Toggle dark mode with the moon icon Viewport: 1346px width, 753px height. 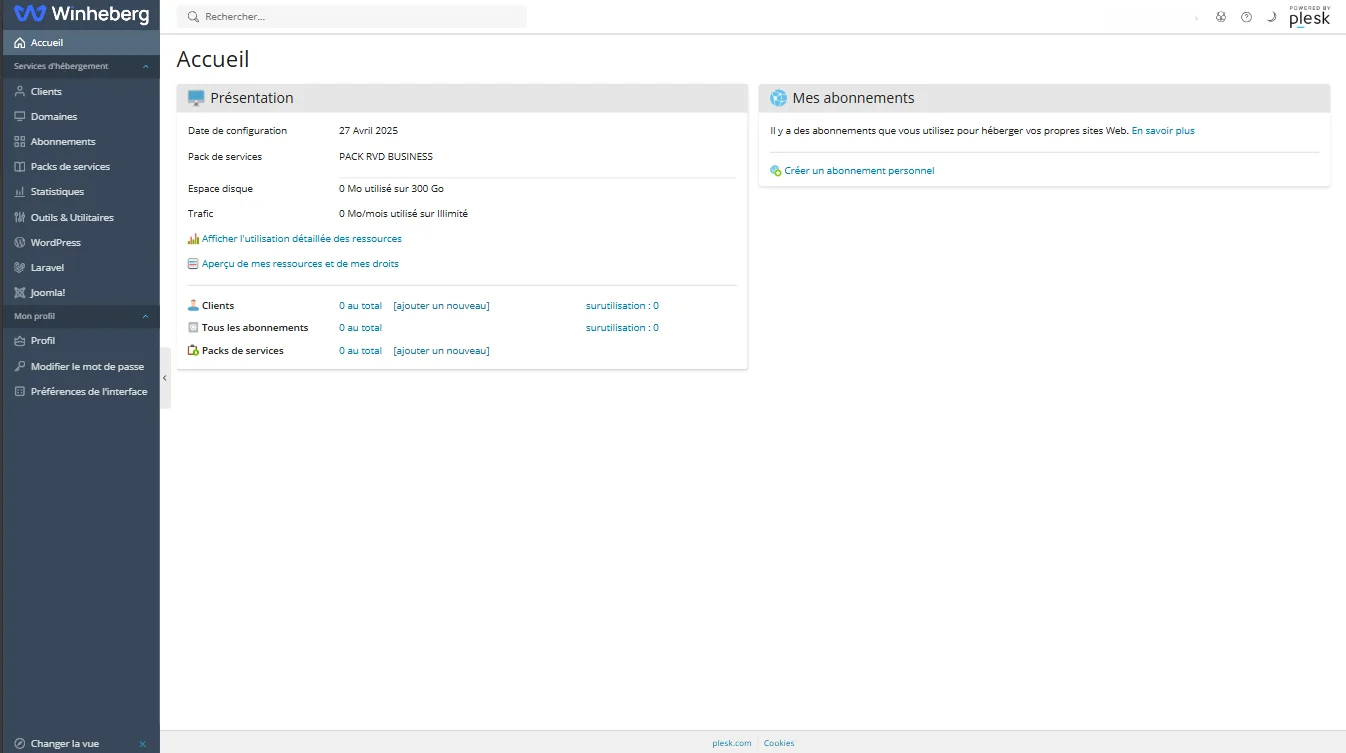[1271, 17]
